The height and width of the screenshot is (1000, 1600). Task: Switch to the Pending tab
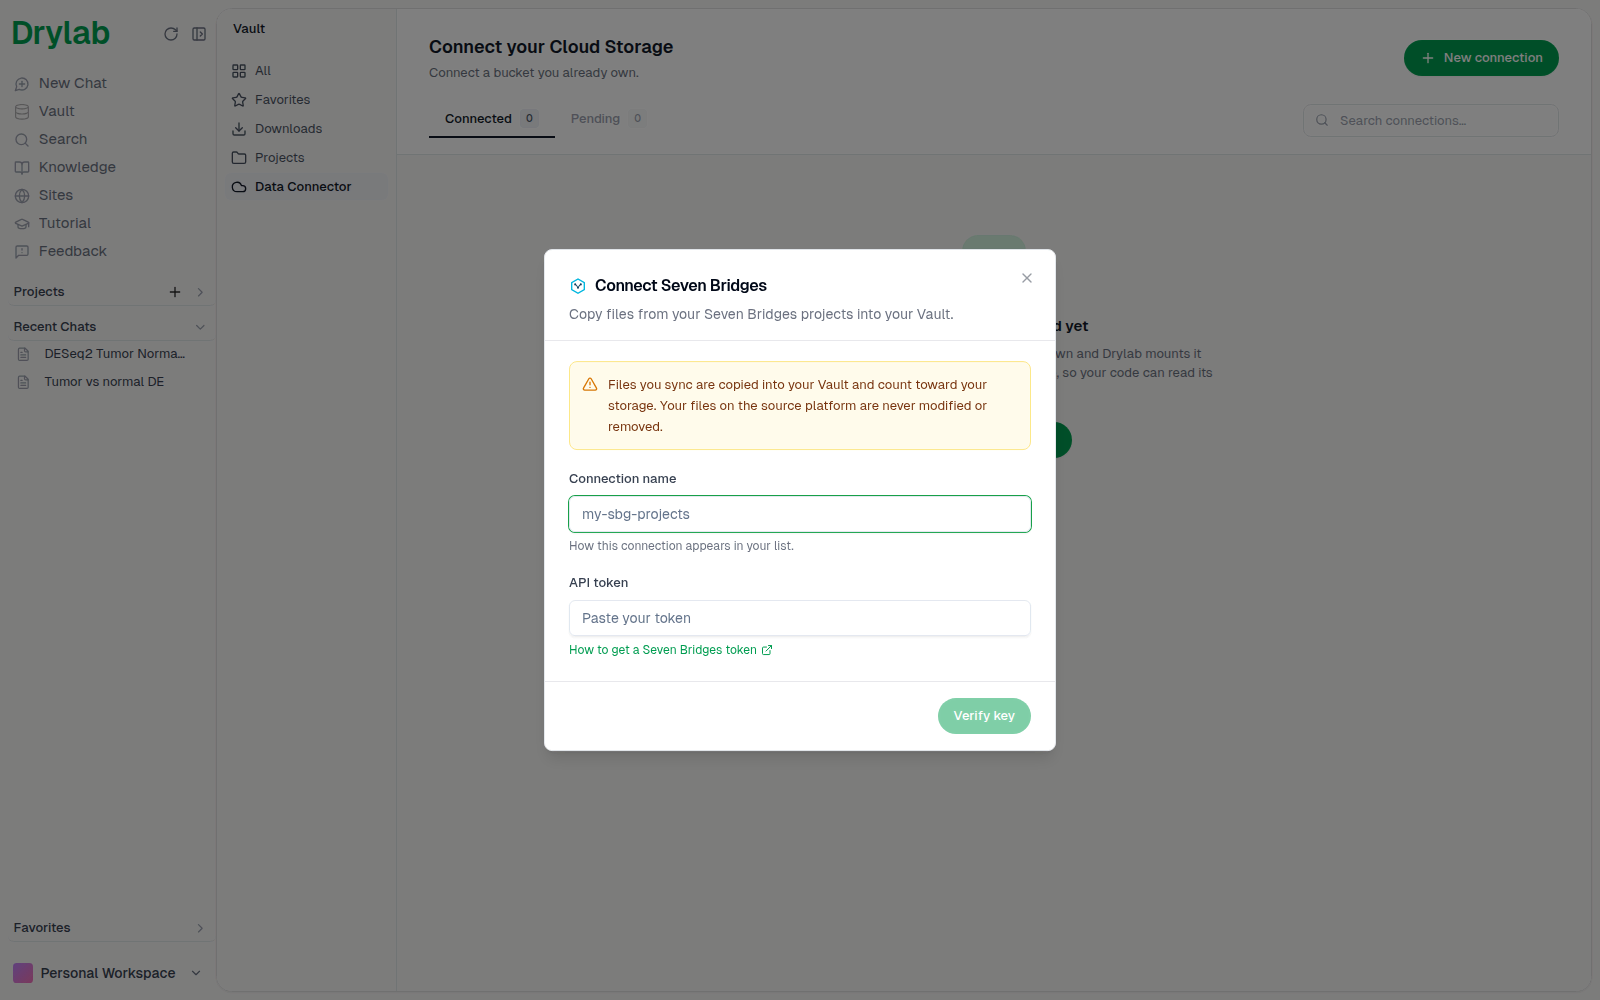(x=608, y=119)
